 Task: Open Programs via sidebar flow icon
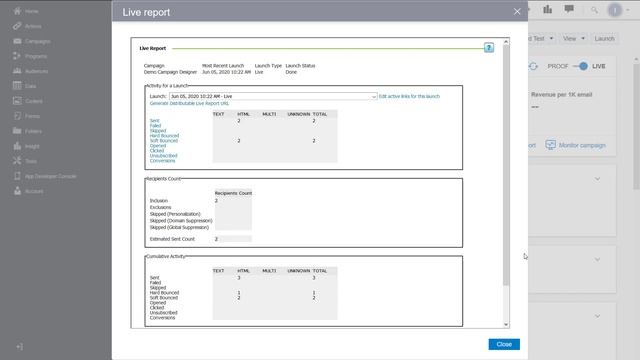point(17,56)
